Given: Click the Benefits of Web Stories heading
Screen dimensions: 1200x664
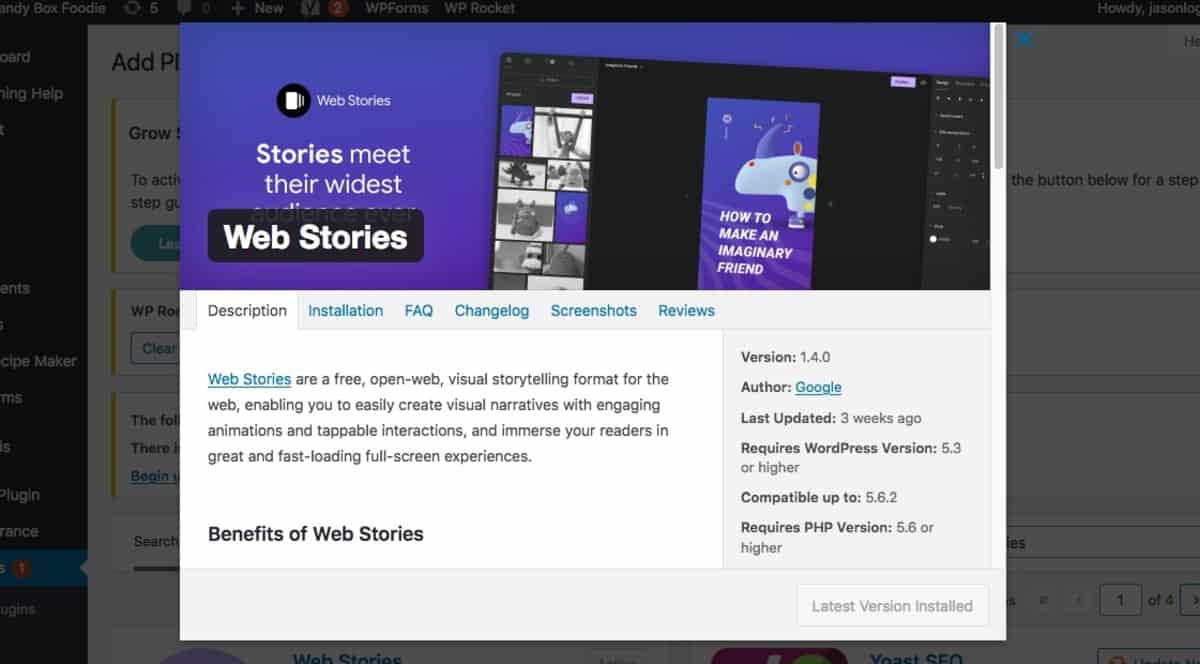Looking at the screenshot, I should point(315,534).
